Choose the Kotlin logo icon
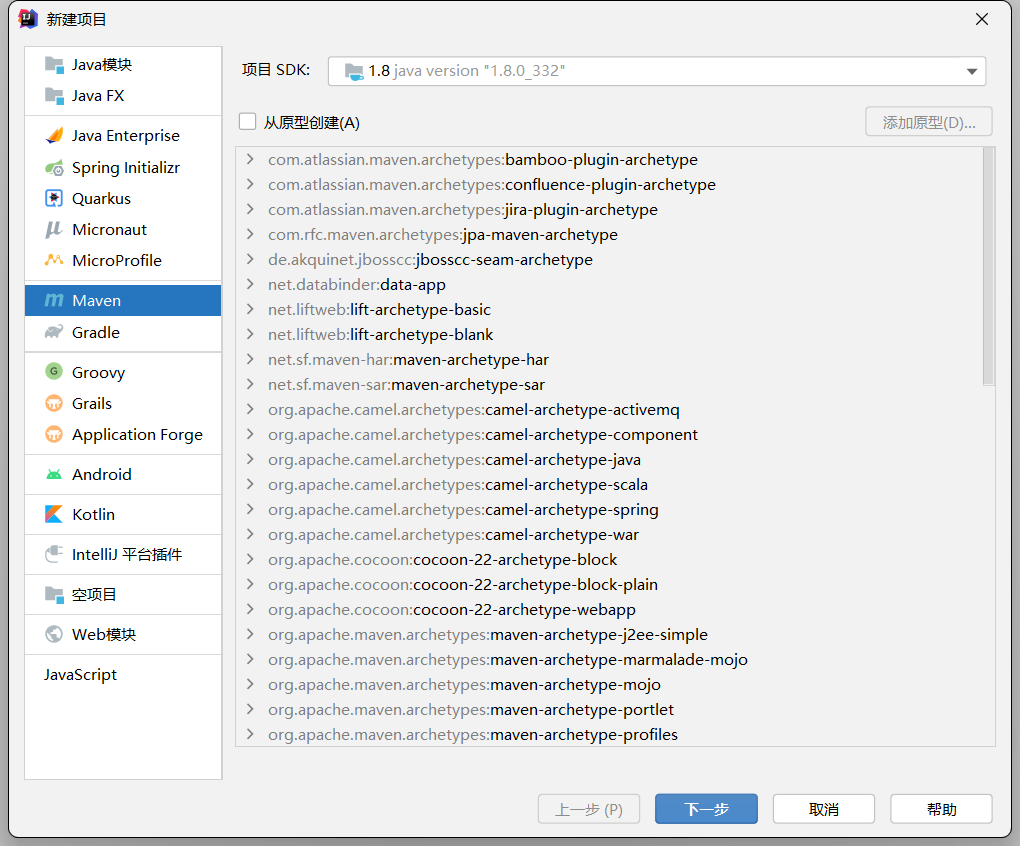This screenshot has height=846, width=1020. [54, 514]
